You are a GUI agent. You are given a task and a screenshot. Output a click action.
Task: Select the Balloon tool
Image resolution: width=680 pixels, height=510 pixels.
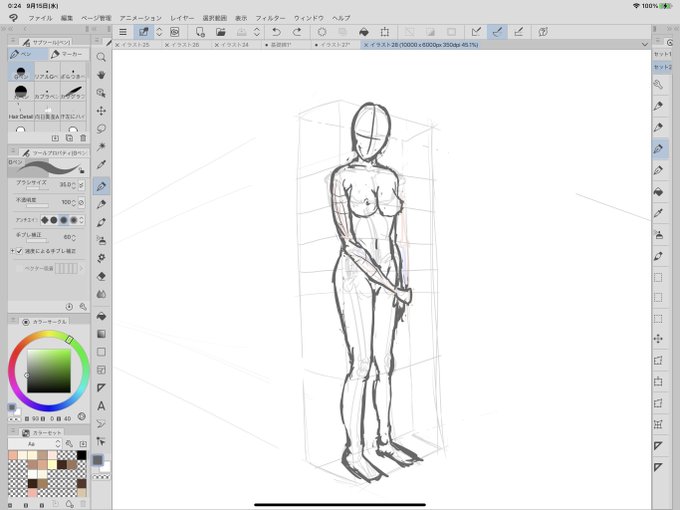(101, 424)
